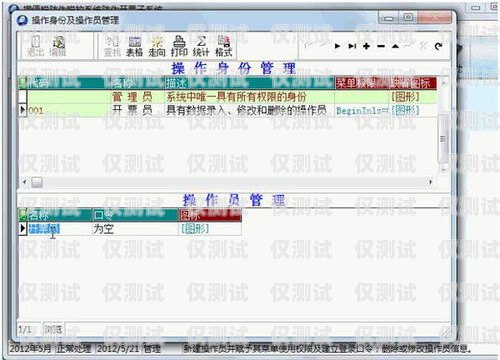Click [图形] cell in operator grid
Screen dimensions: 500x360
coord(210,229)
